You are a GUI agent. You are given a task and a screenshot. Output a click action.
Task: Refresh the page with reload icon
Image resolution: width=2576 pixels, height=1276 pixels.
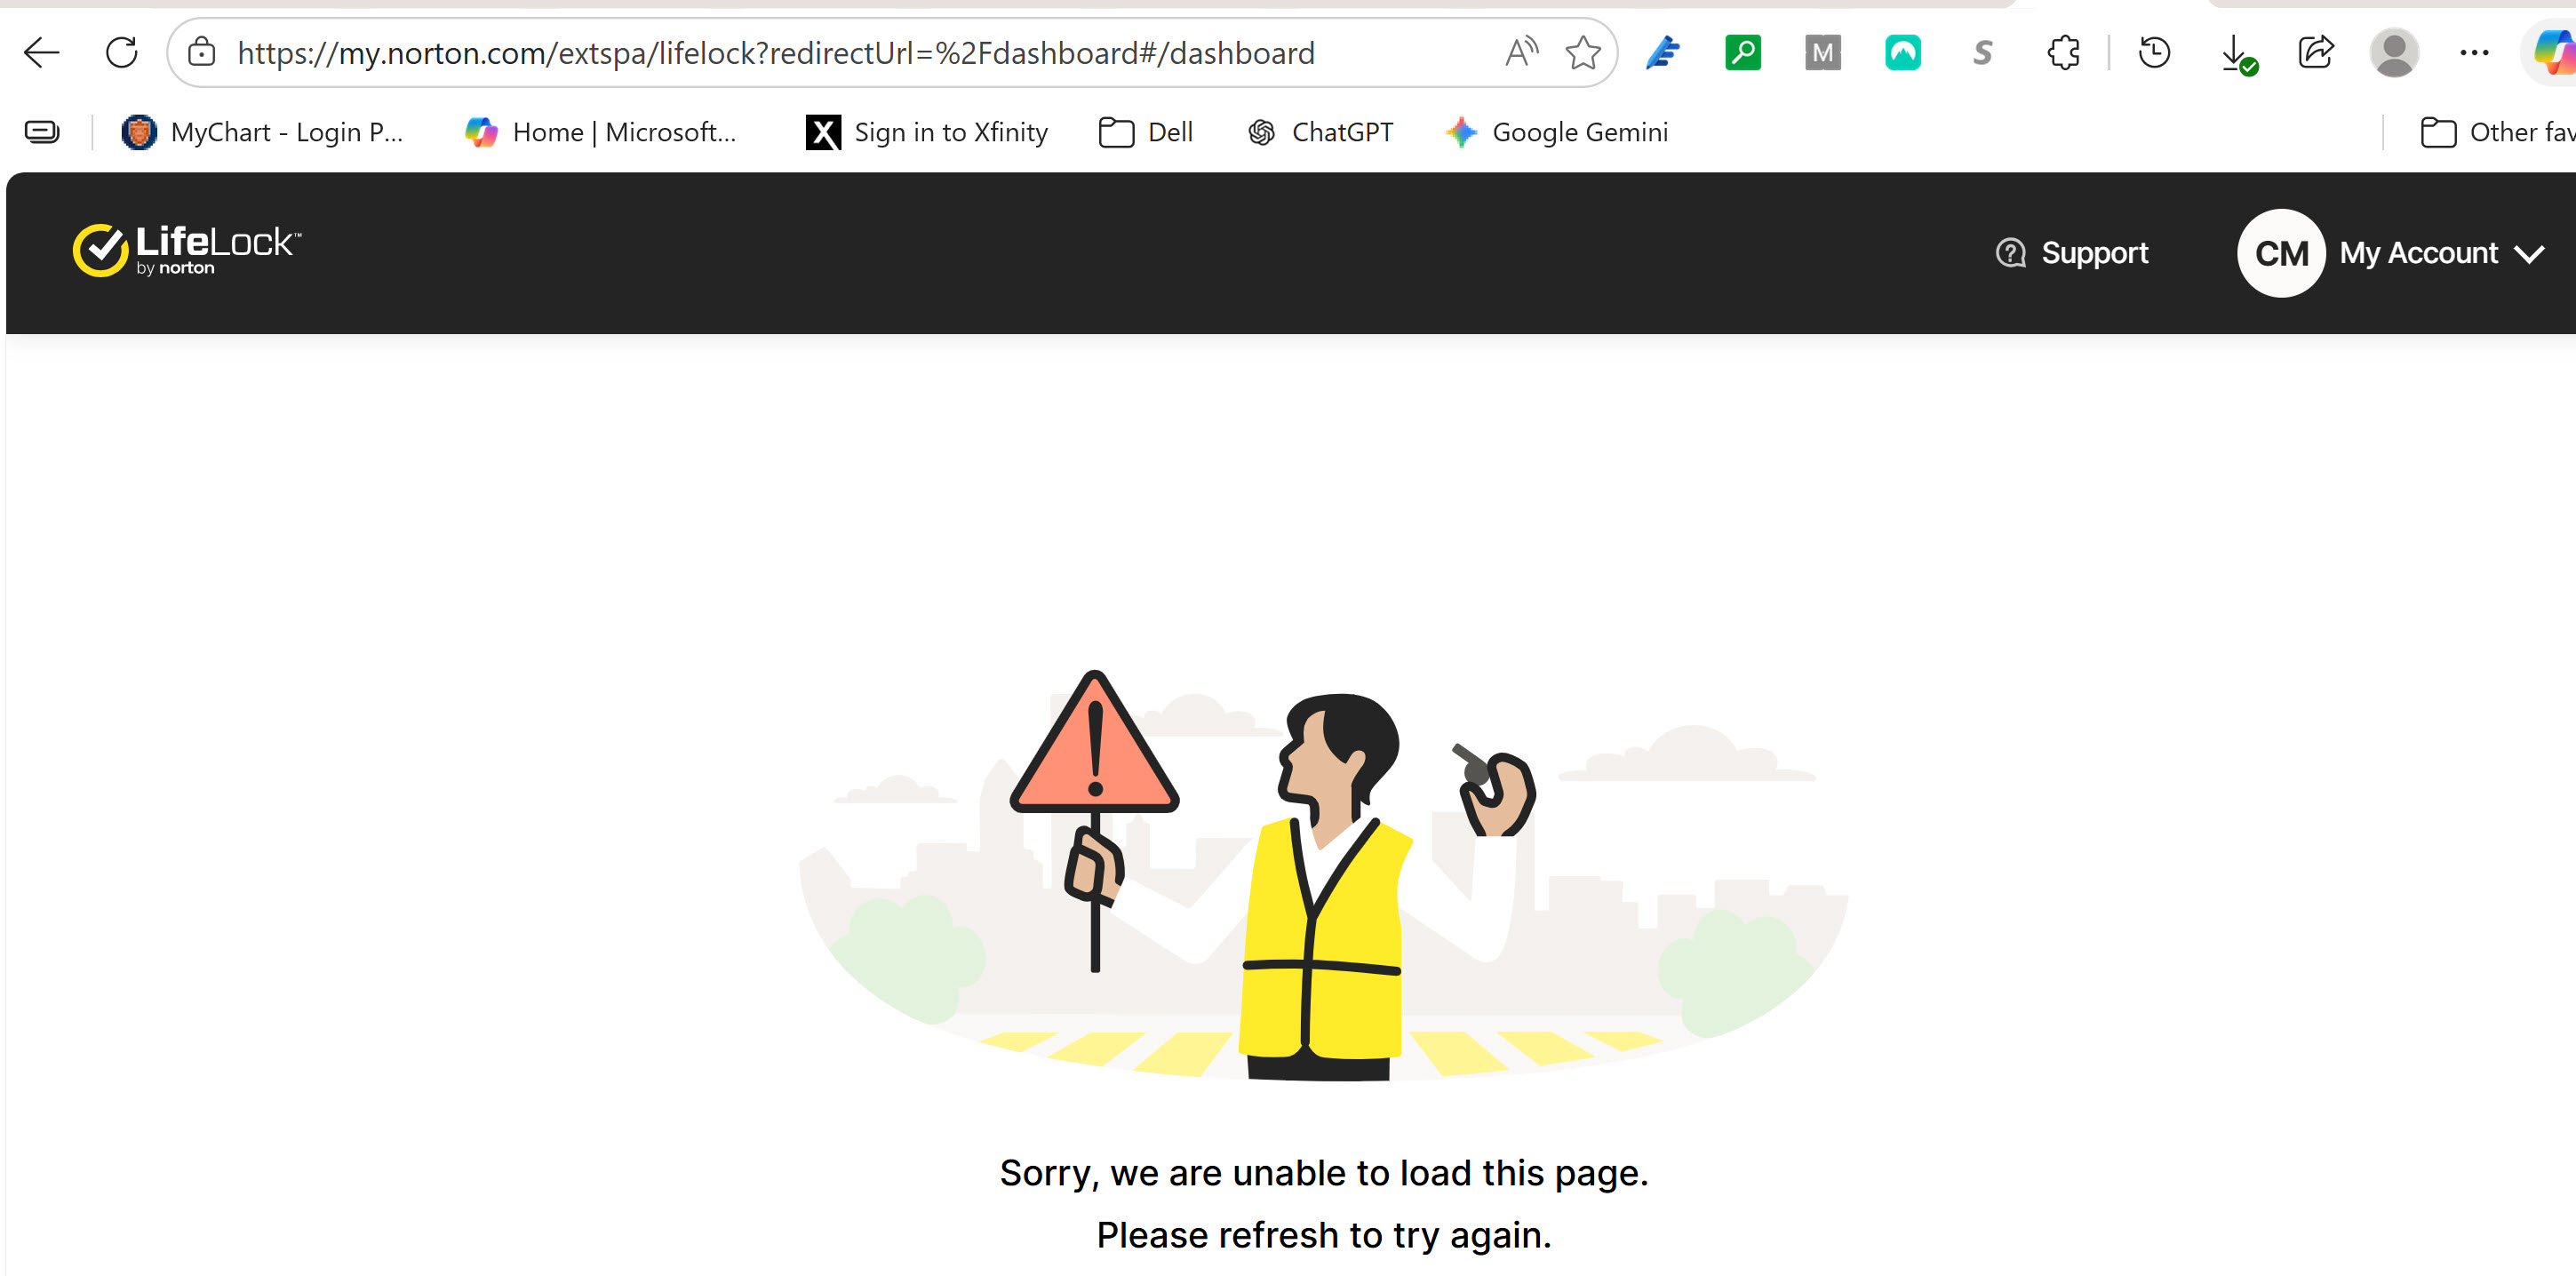[122, 52]
